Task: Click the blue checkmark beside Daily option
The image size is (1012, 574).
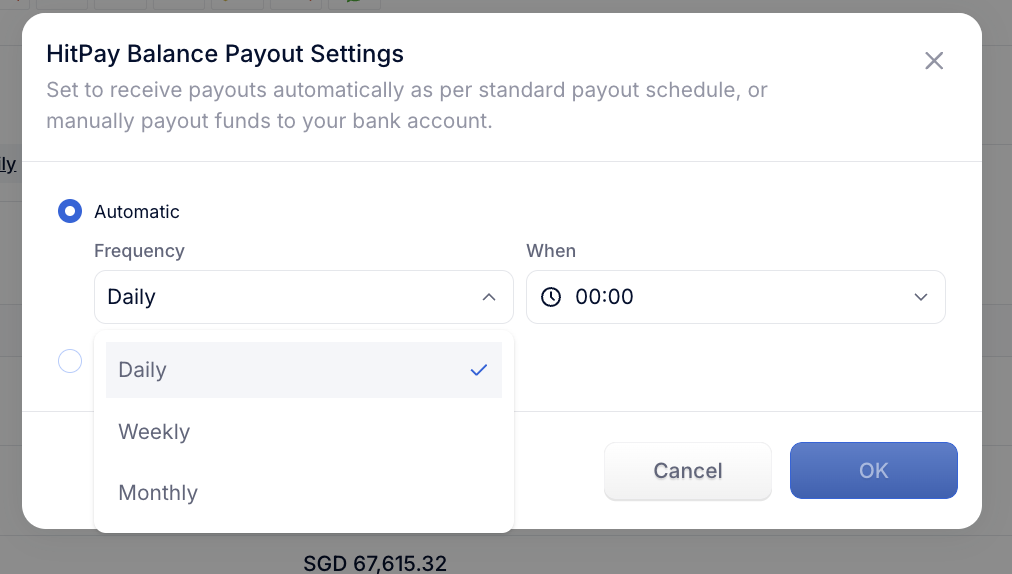Action: 478,370
